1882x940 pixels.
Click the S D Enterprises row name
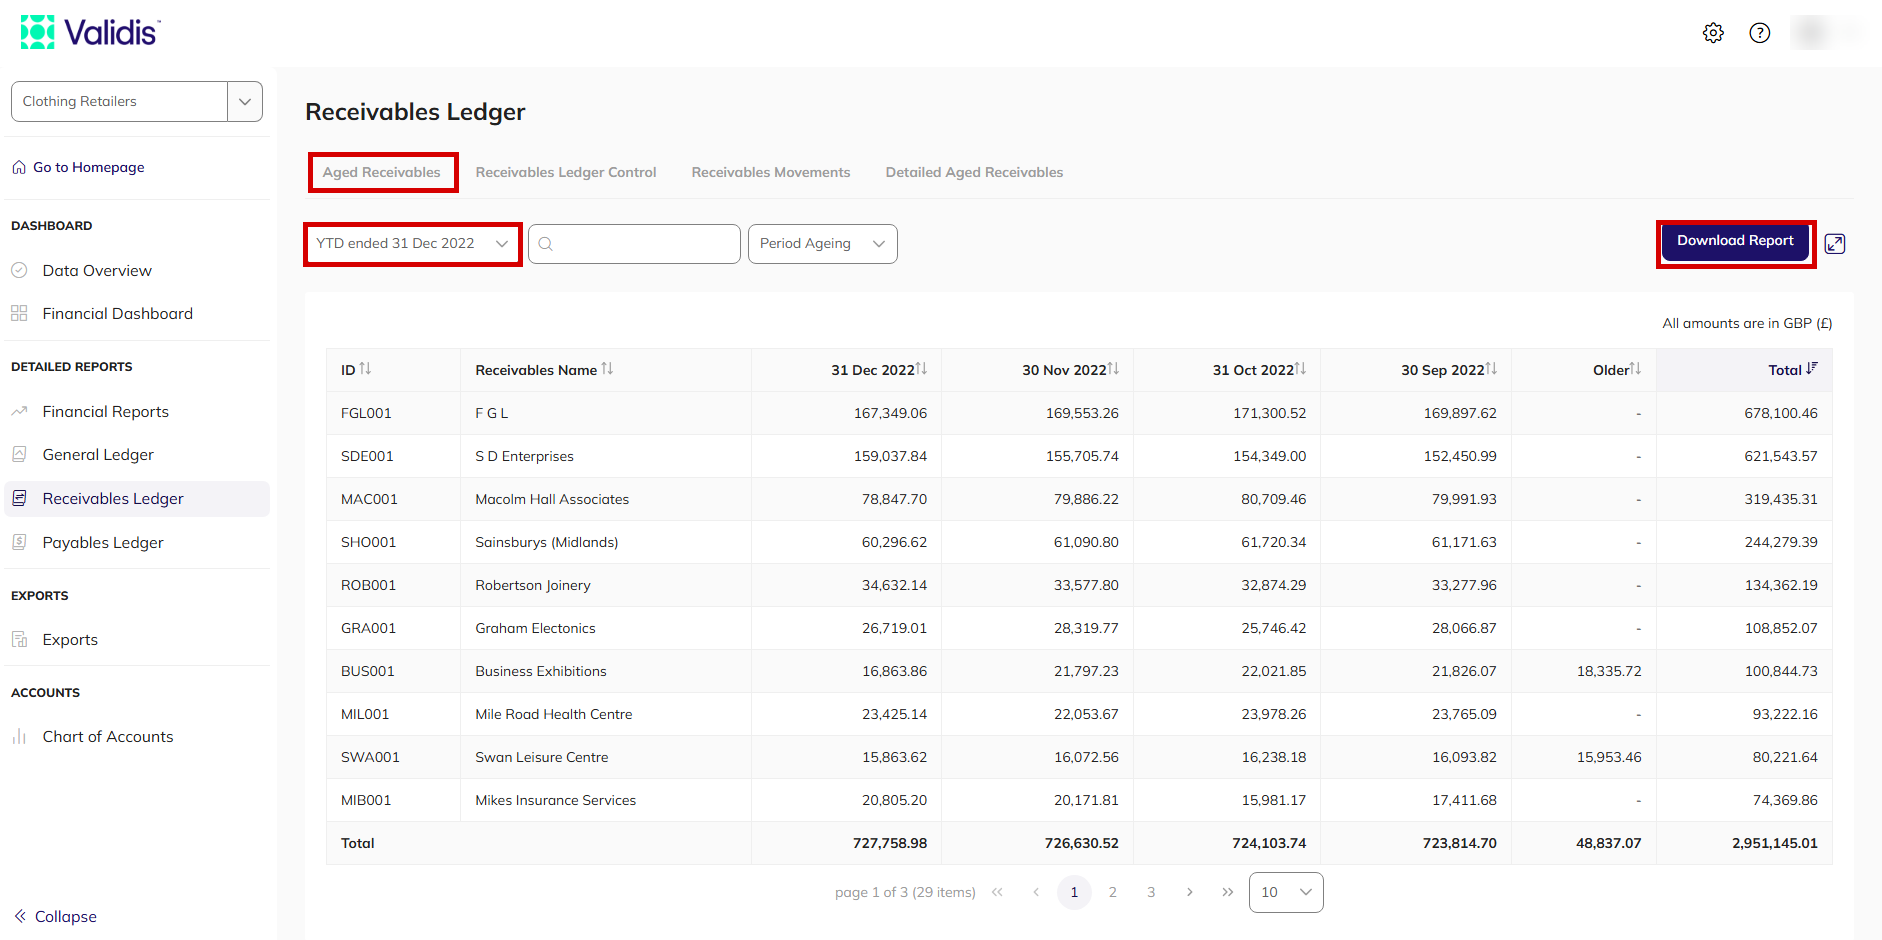tap(524, 456)
